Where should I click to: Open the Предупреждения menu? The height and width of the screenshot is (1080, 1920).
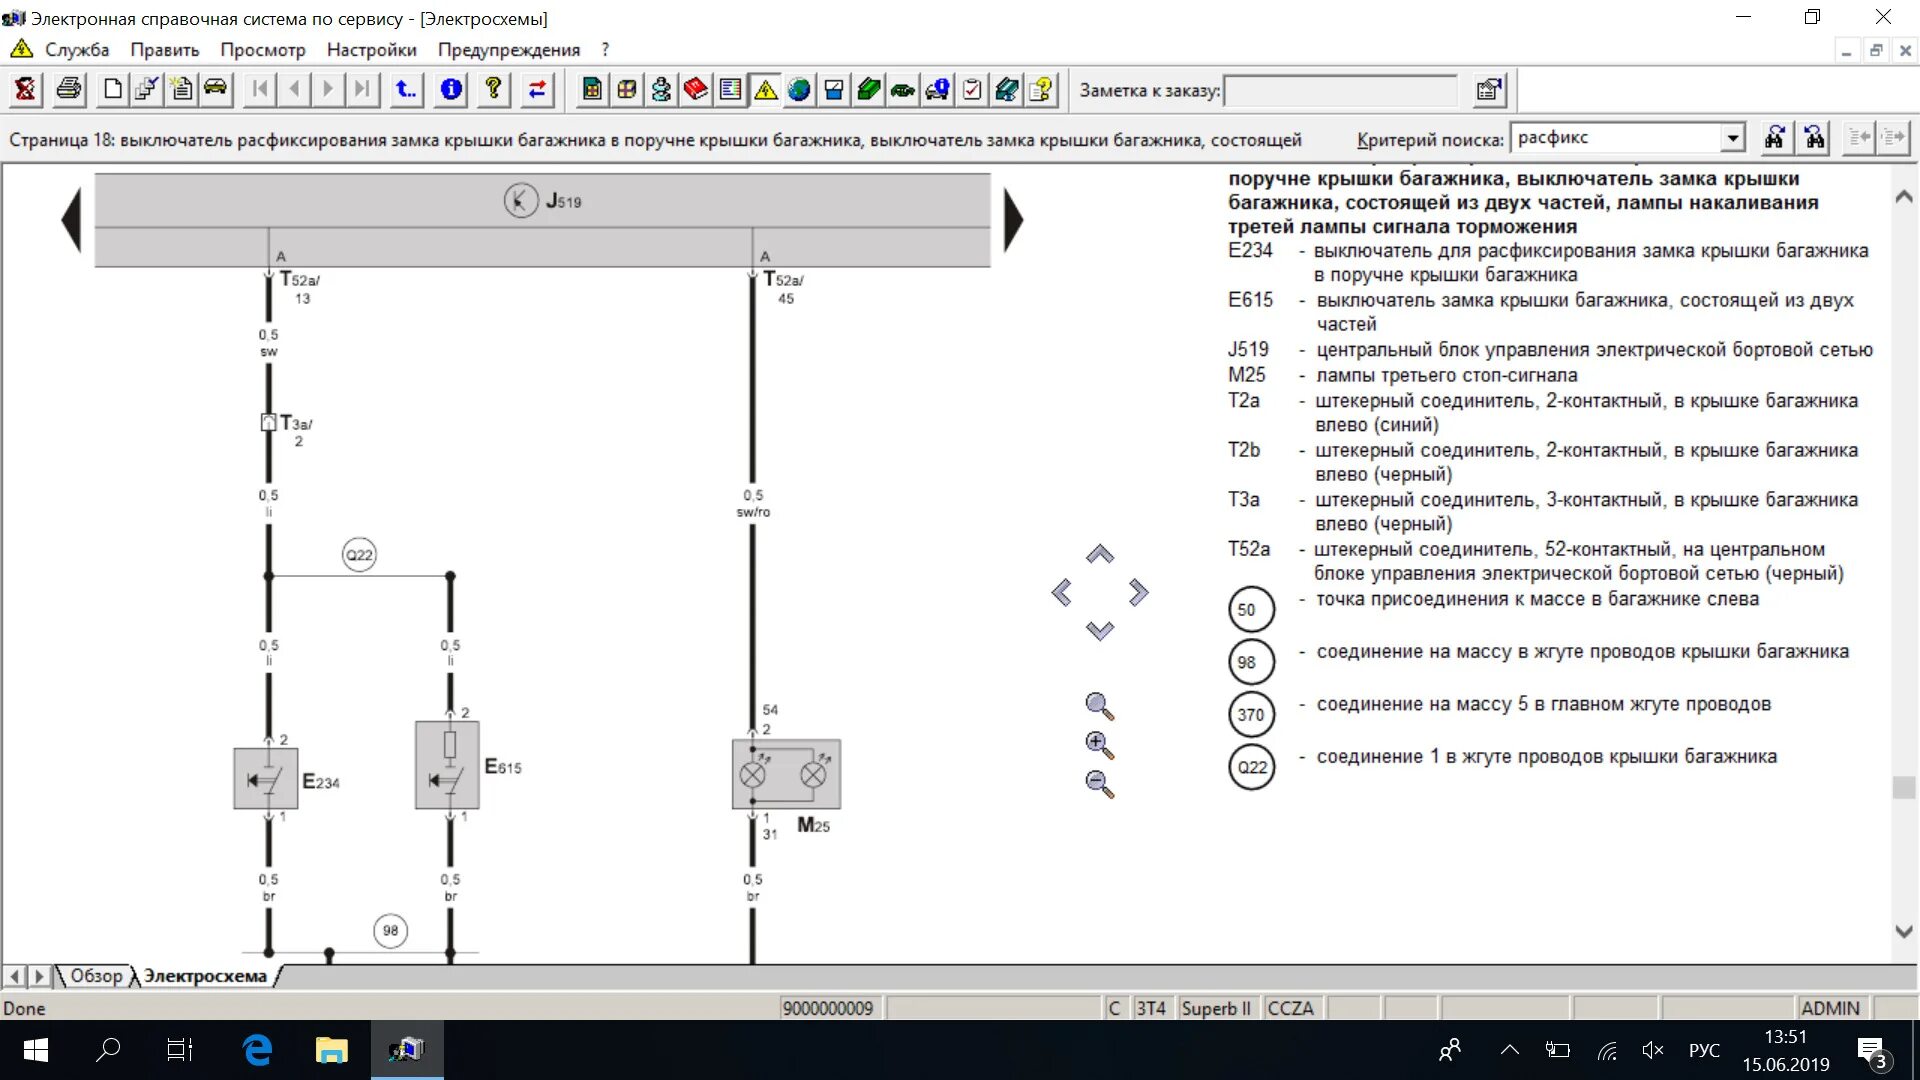508,50
